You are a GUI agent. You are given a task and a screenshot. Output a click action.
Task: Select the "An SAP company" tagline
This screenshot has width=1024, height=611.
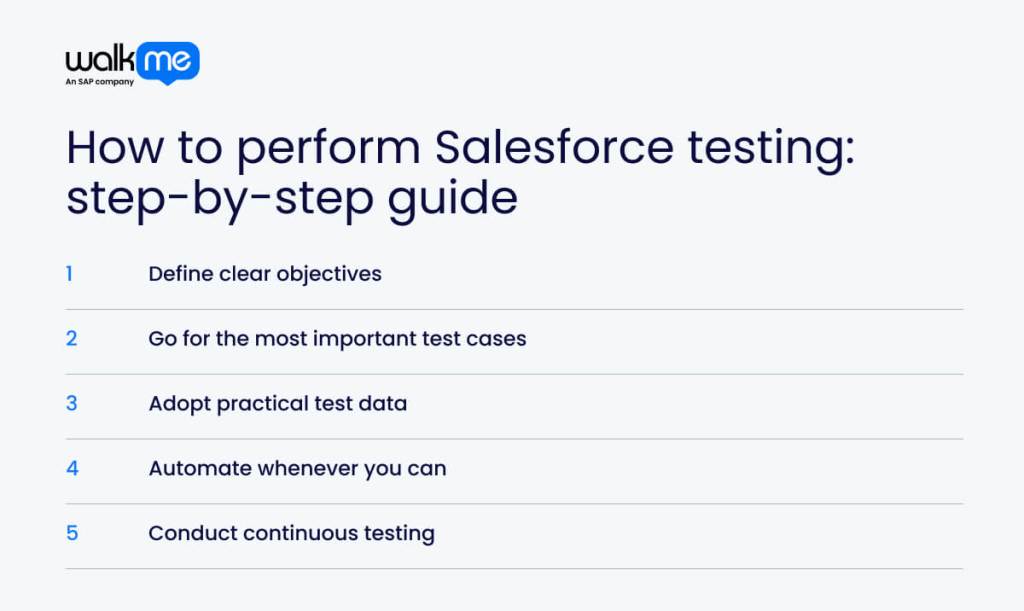tap(99, 82)
